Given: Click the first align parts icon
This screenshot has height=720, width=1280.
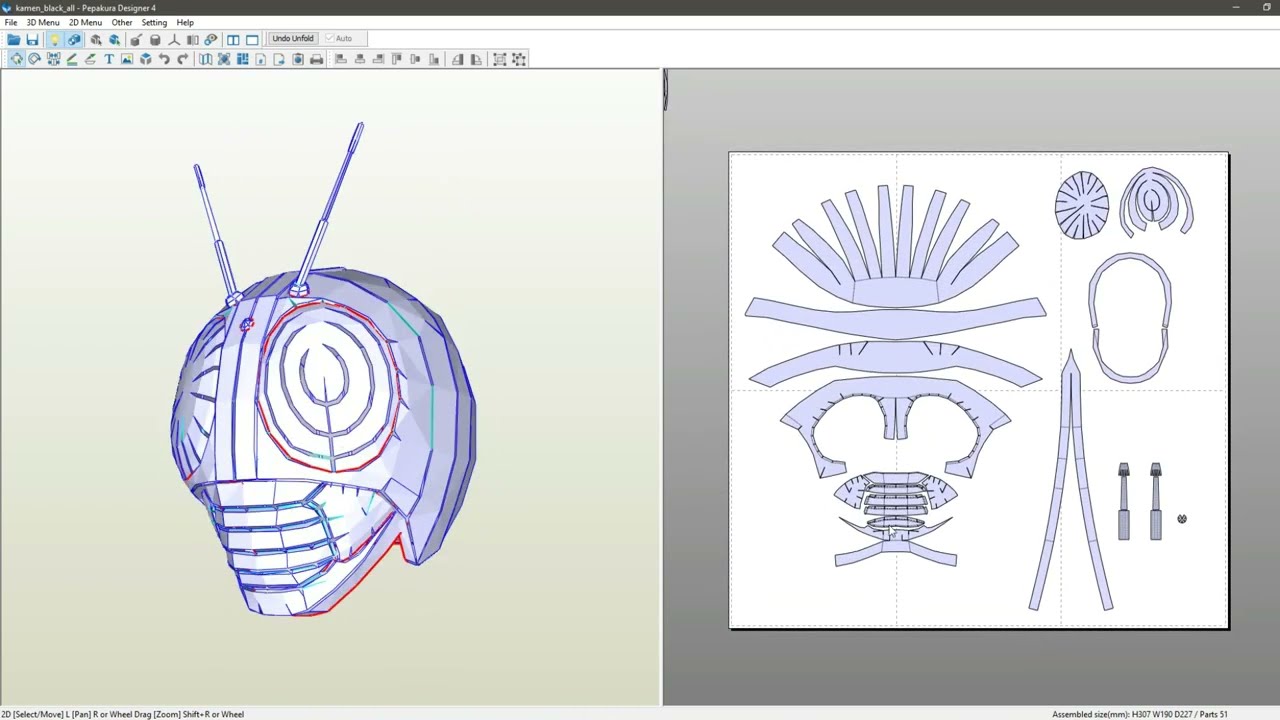Looking at the screenshot, I should click(x=340, y=59).
